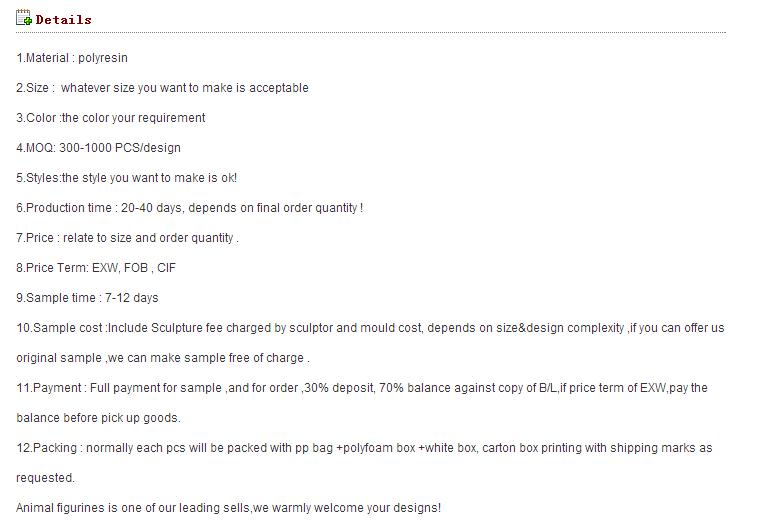The width and height of the screenshot is (757, 531).
Task: Click the Details notepad icon
Action: click(x=24, y=18)
